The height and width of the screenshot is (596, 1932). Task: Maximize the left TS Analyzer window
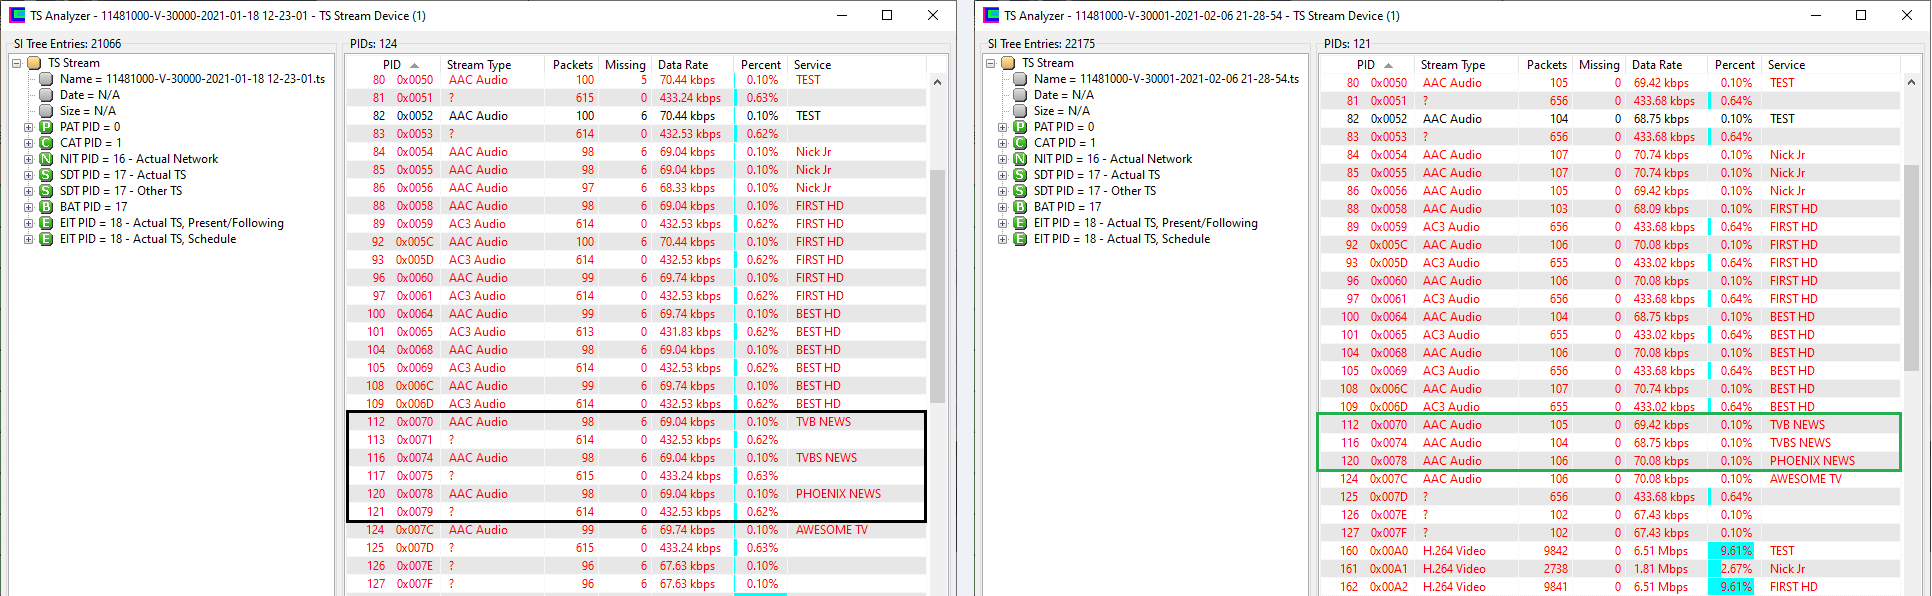coord(887,15)
